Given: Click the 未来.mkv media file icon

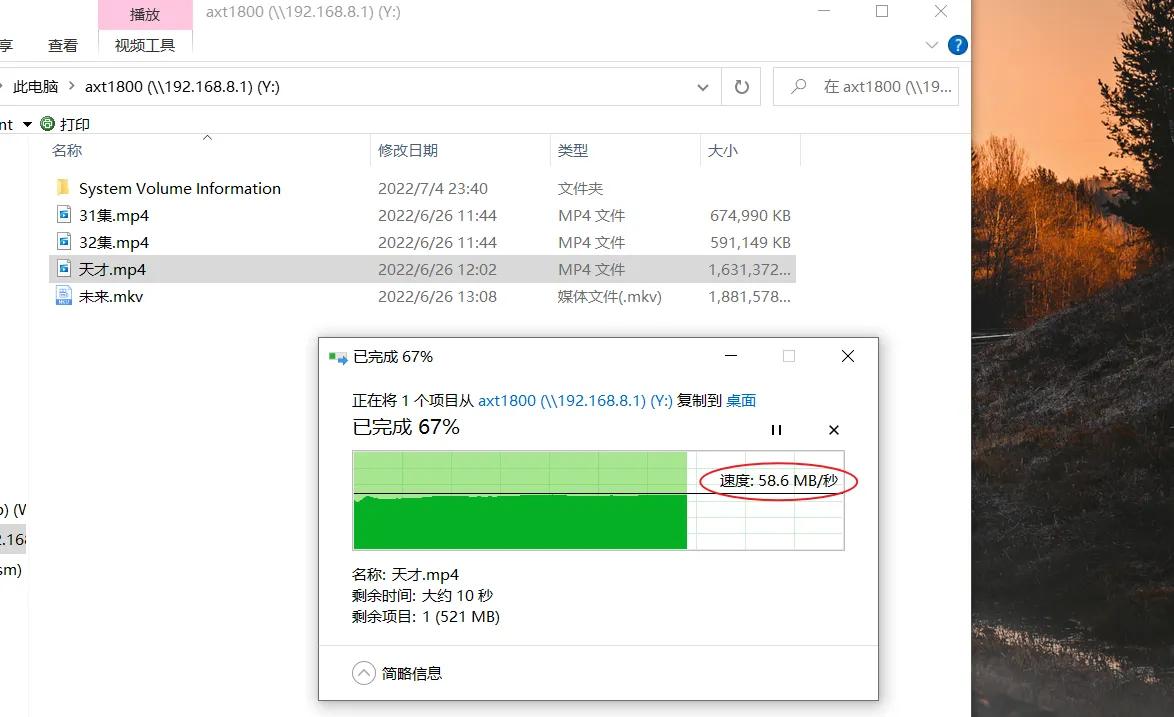Looking at the screenshot, I should [x=62, y=296].
